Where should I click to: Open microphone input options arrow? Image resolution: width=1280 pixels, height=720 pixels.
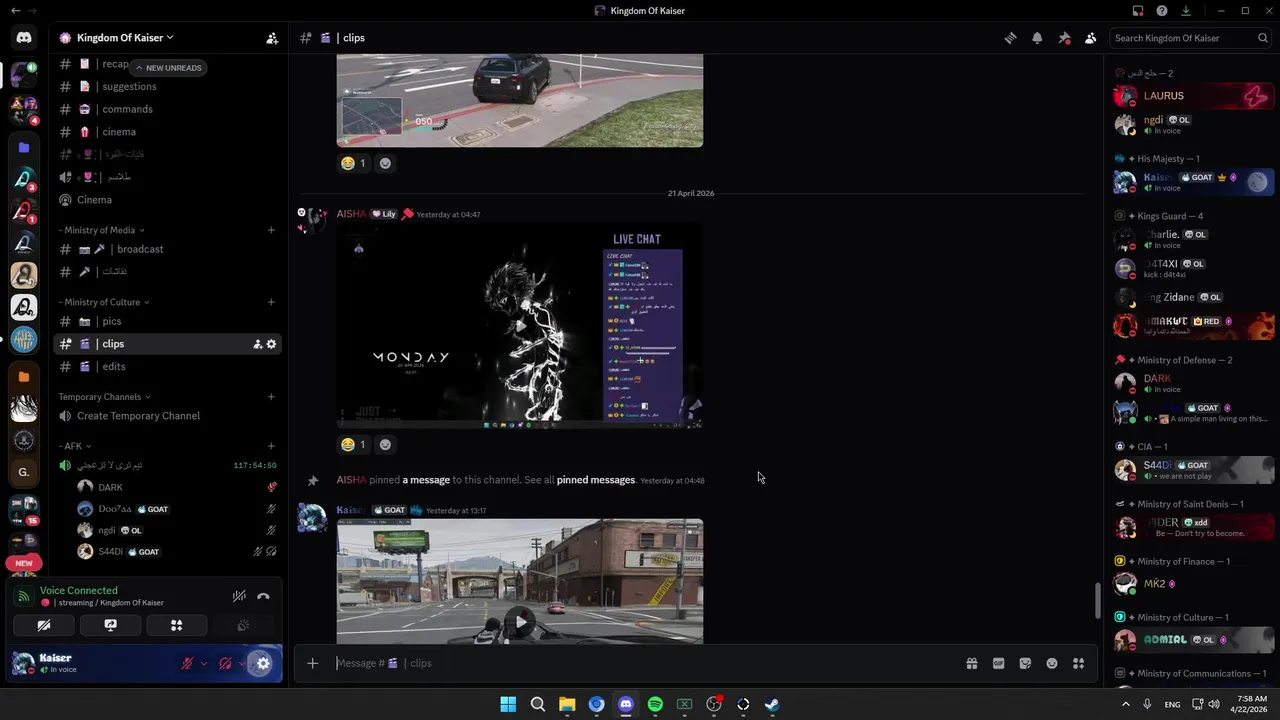pos(204,663)
